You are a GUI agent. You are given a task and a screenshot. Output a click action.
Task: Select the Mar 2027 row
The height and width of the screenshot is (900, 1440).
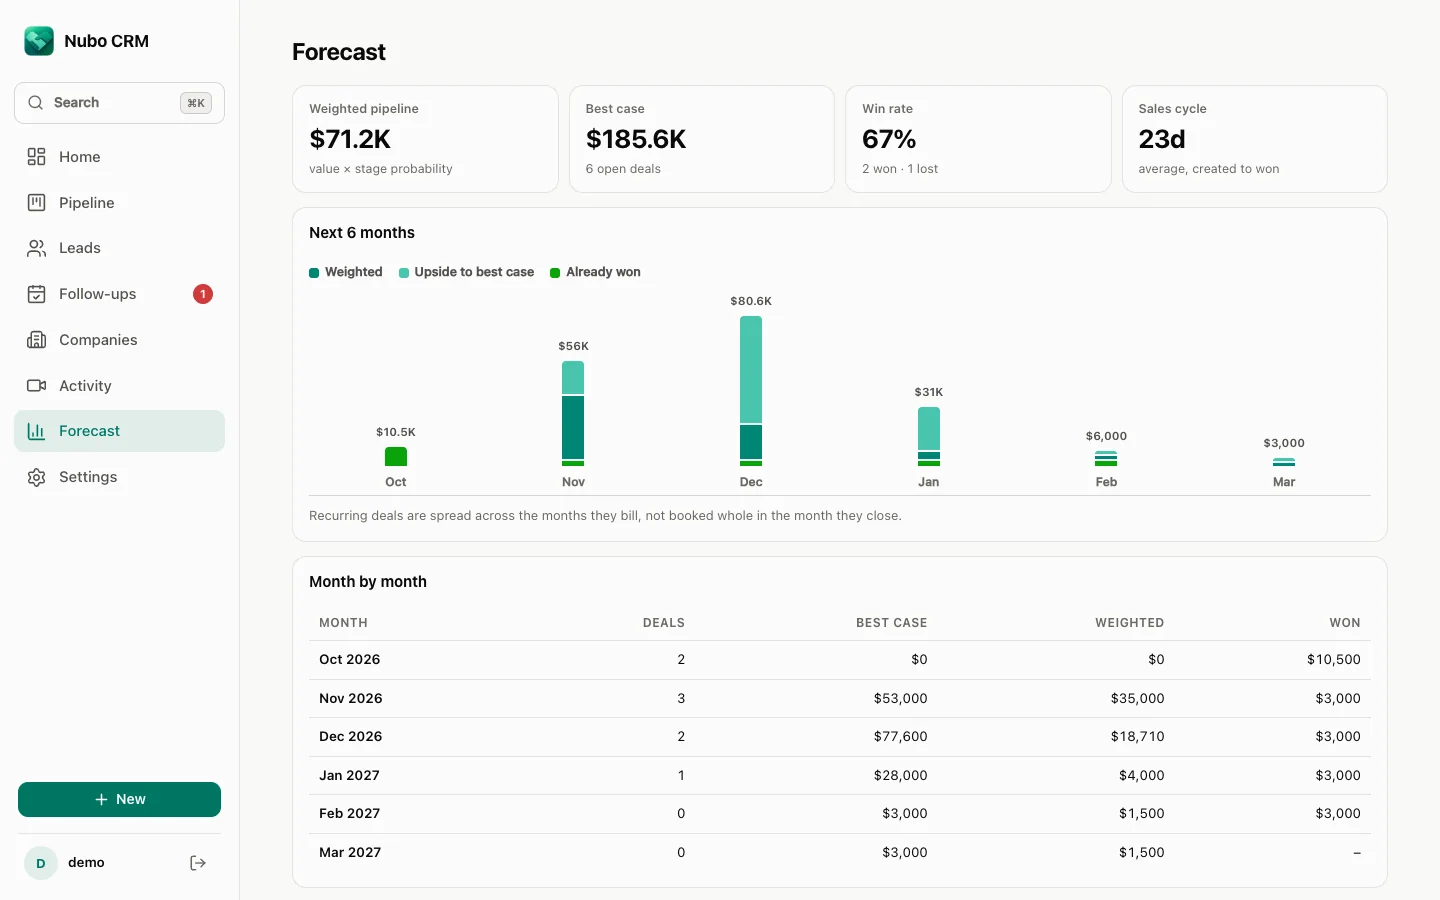[840, 853]
